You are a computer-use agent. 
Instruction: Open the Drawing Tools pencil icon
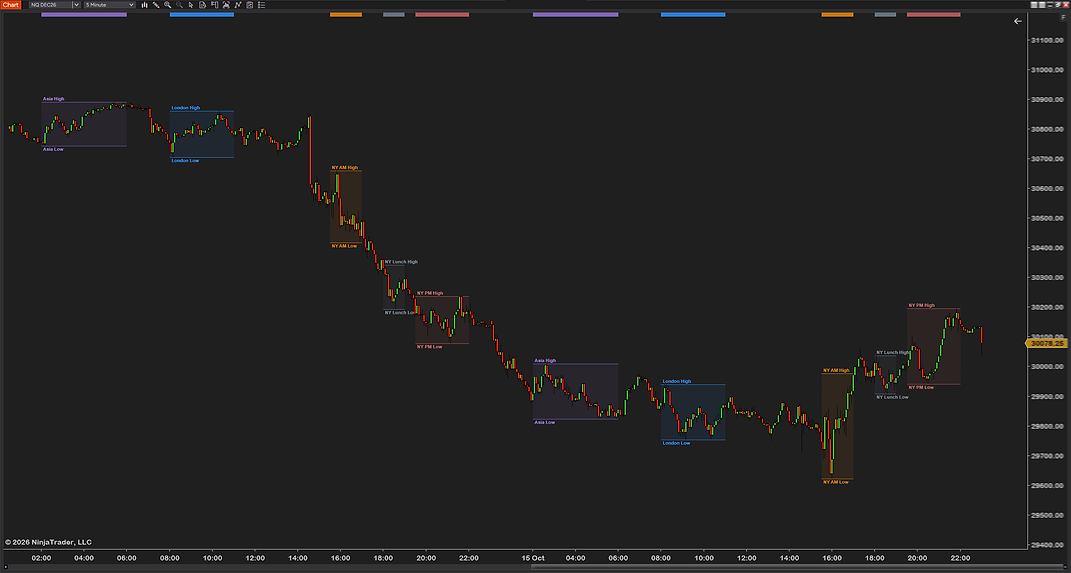click(x=156, y=5)
